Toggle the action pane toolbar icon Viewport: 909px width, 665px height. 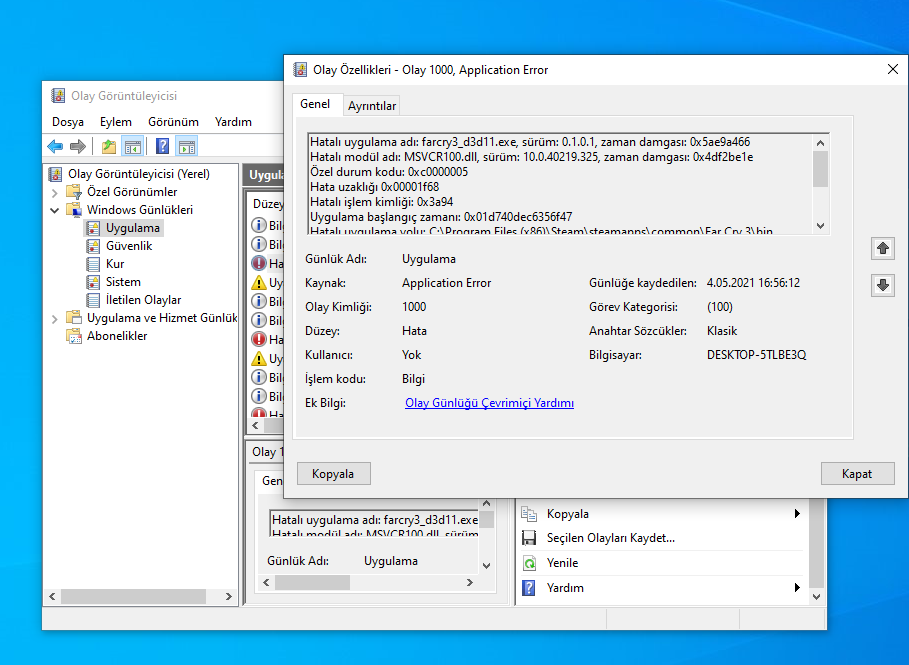[187, 147]
